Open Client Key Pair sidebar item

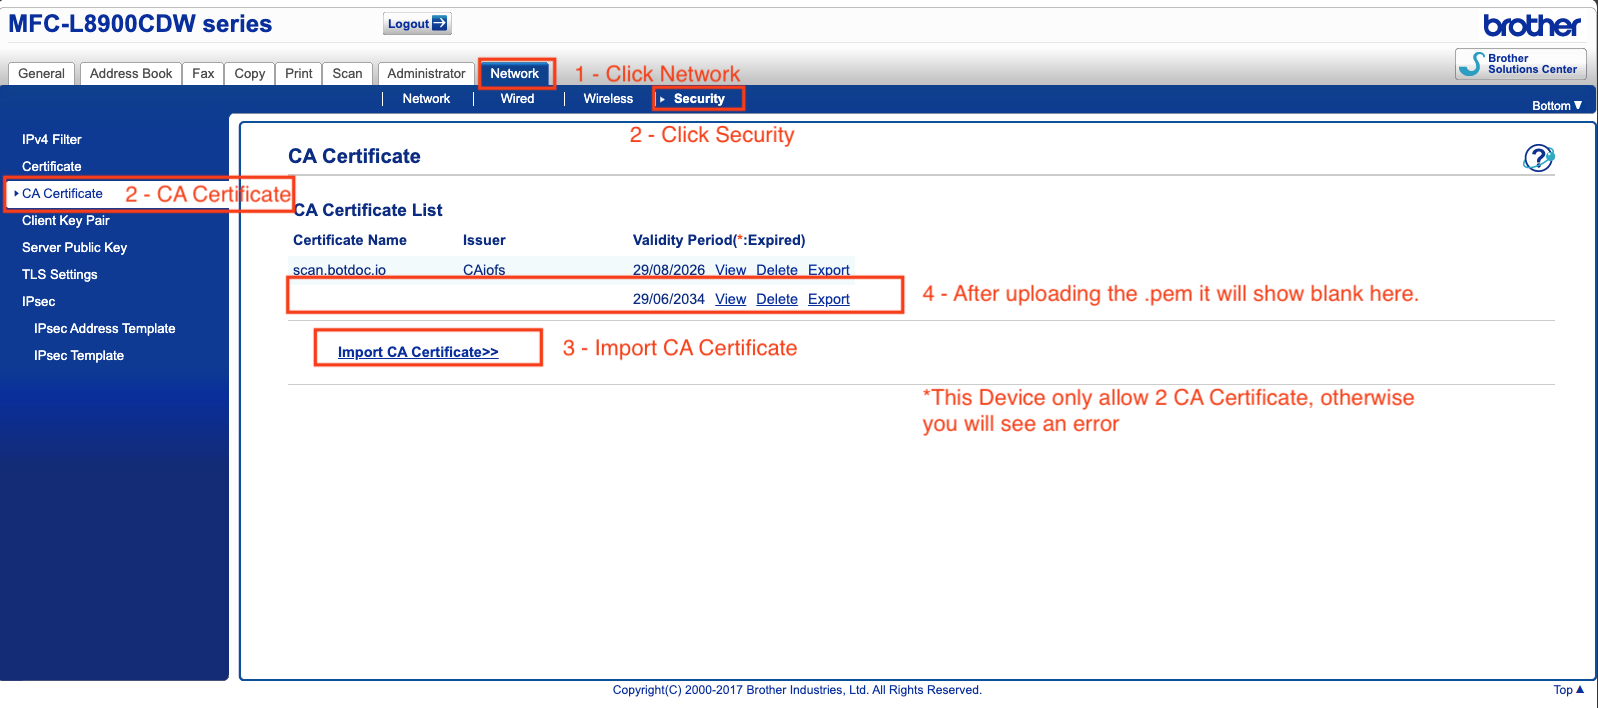point(66,221)
